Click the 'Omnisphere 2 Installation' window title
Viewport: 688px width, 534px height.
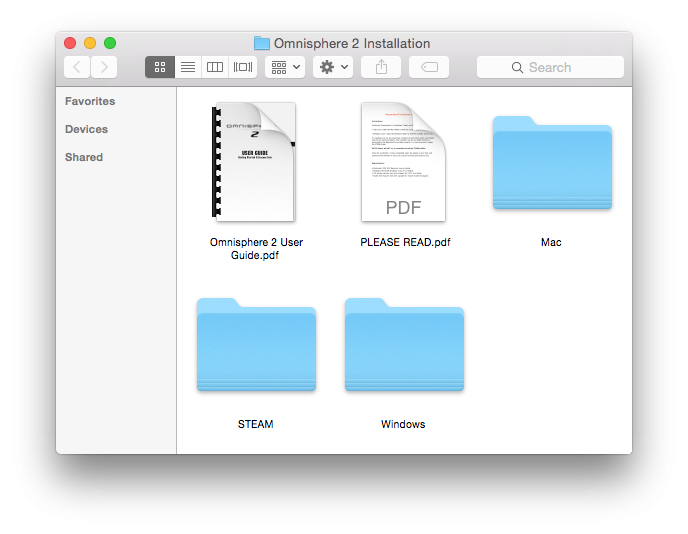(352, 43)
